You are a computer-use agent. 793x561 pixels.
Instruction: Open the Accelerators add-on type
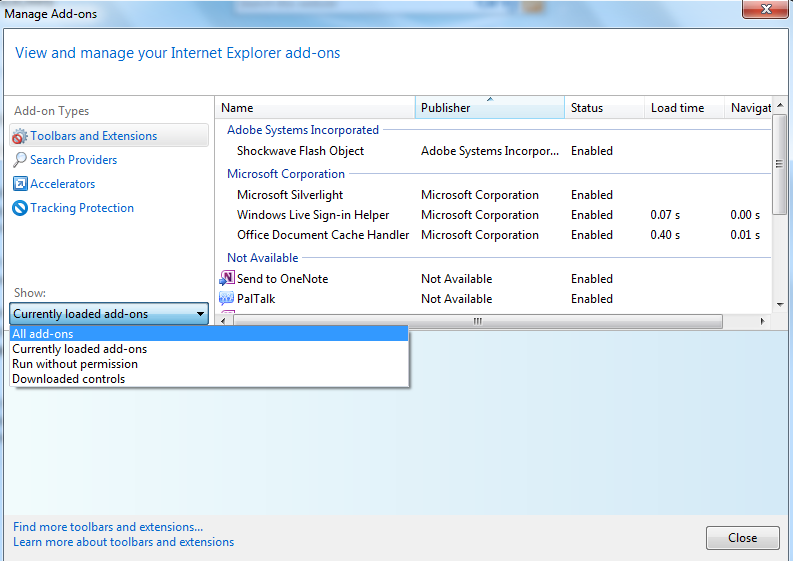(63, 184)
